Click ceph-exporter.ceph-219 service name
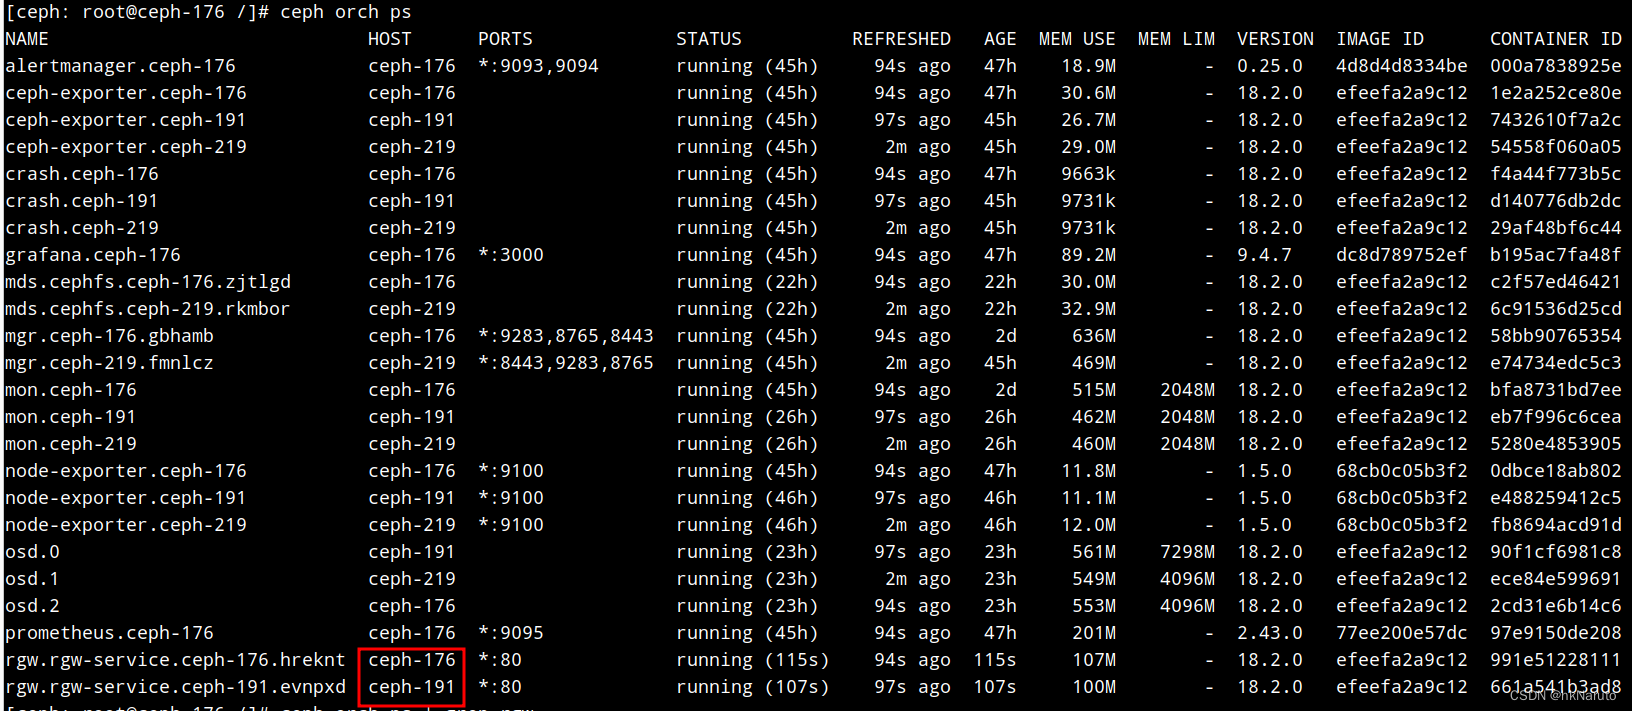Screen dimensions: 1632x711 (126, 147)
